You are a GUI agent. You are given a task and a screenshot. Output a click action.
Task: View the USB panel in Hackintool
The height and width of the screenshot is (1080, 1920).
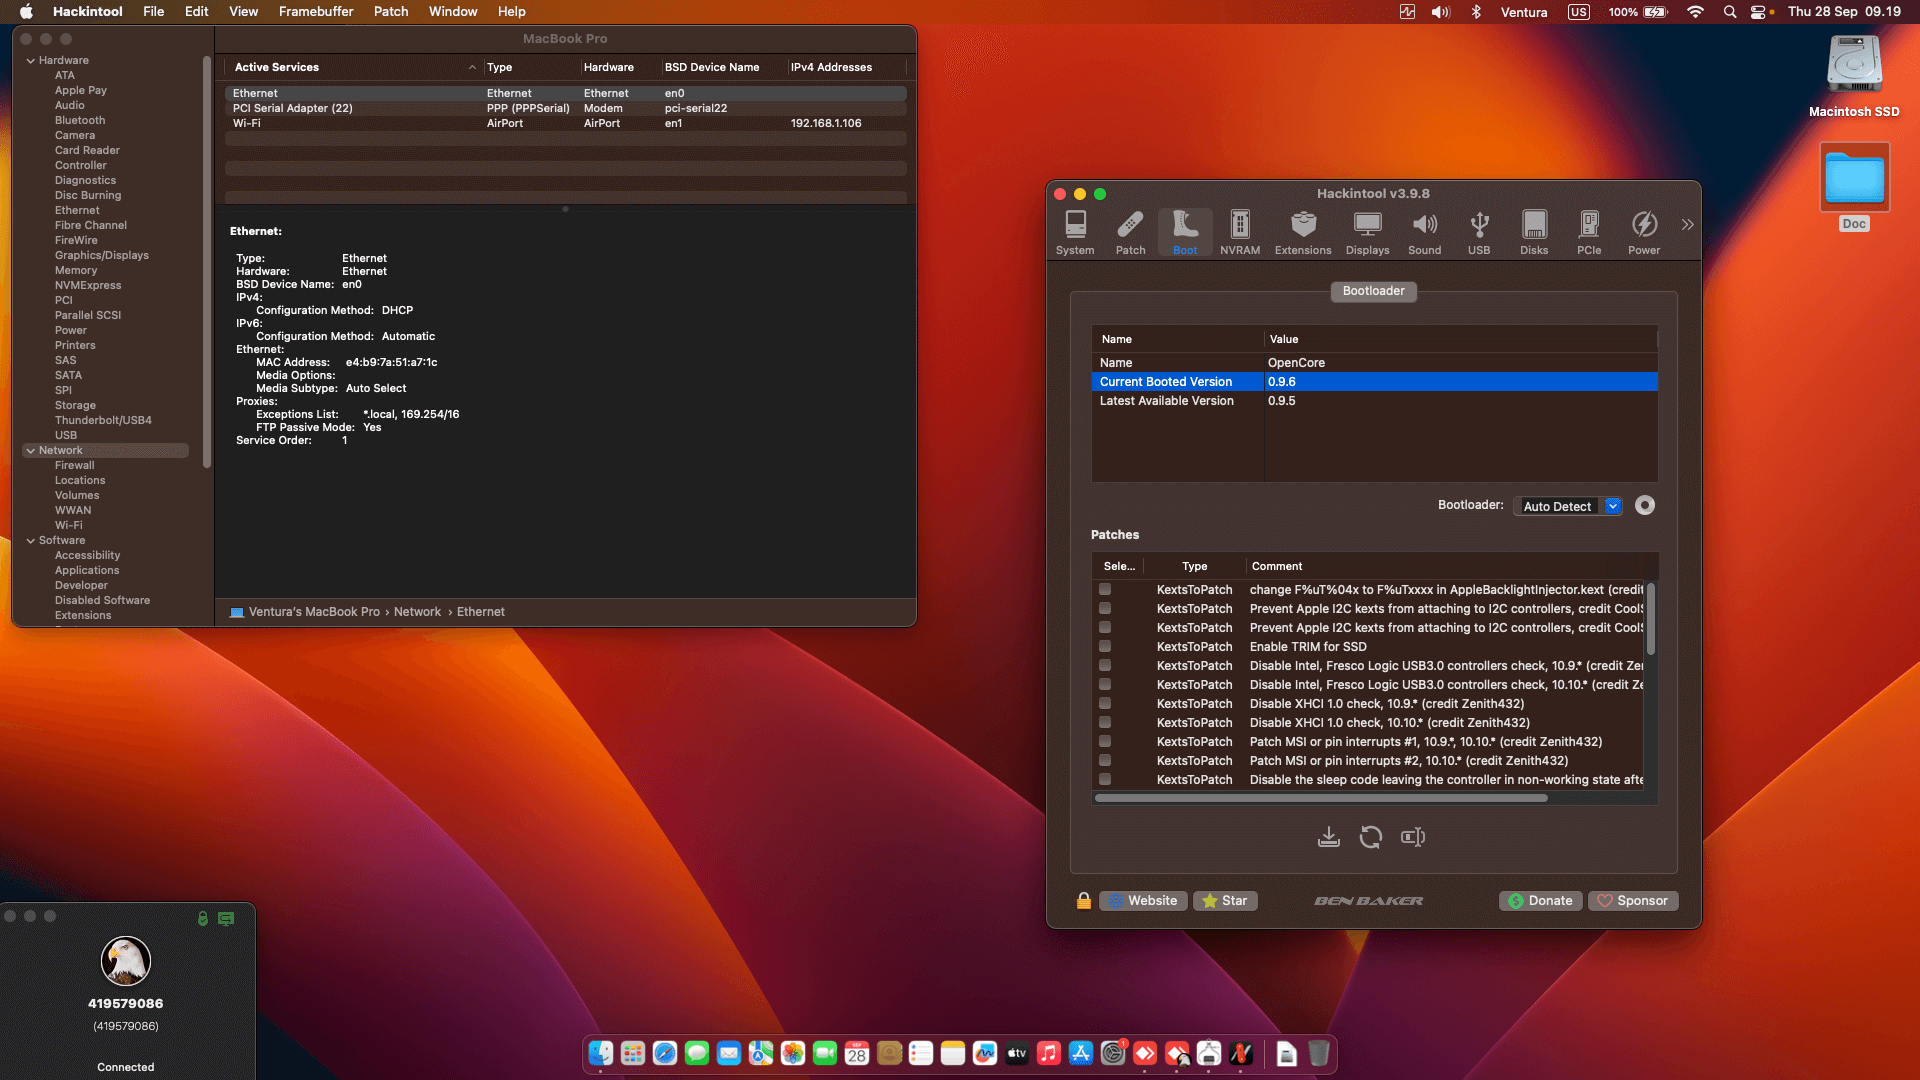(1479, 231)
